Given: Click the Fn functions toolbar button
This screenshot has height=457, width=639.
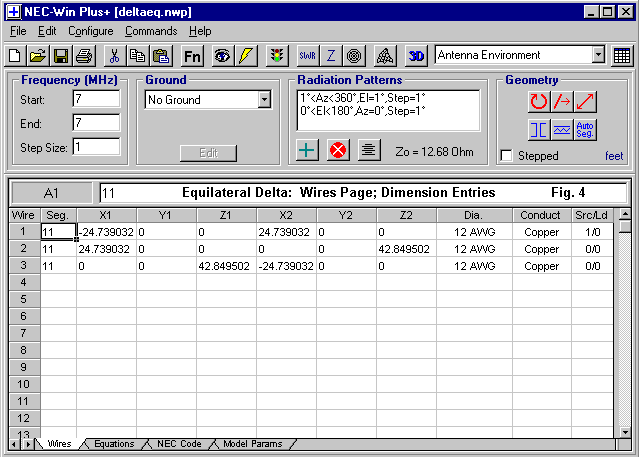Looking at the screenshot, I should pyautogui.click(x=192, y=55).
